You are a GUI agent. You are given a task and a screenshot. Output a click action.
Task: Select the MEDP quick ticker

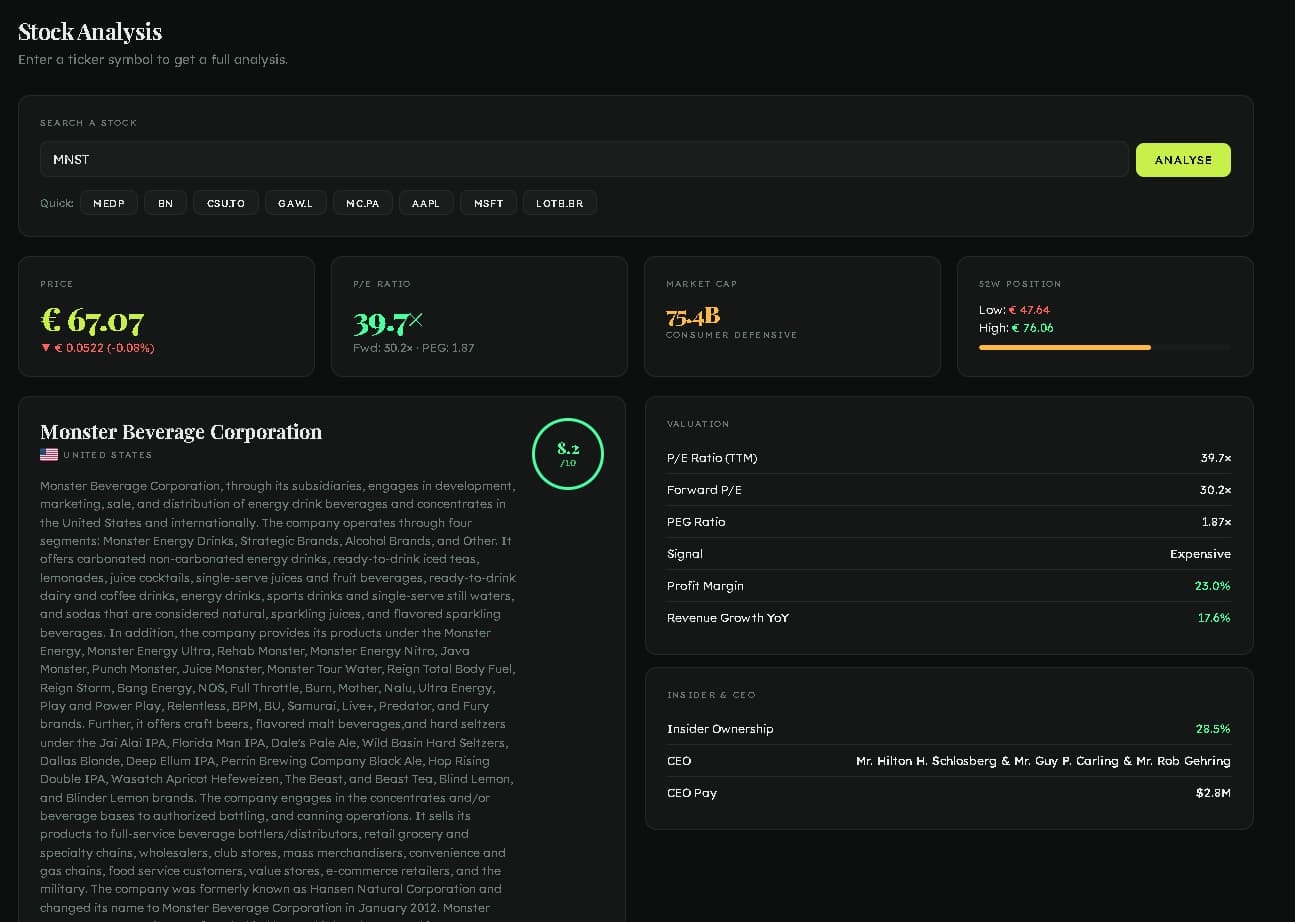coord(108,203)
